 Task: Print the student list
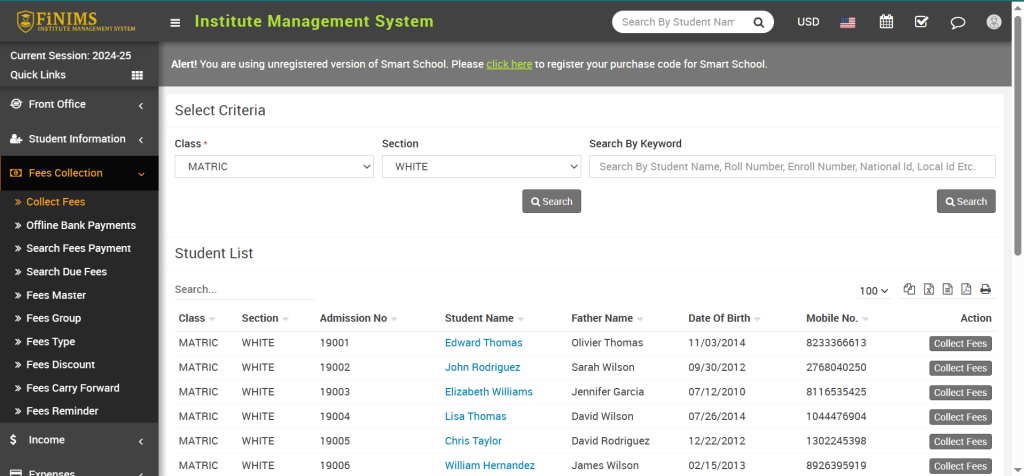[x=985, y=290]
